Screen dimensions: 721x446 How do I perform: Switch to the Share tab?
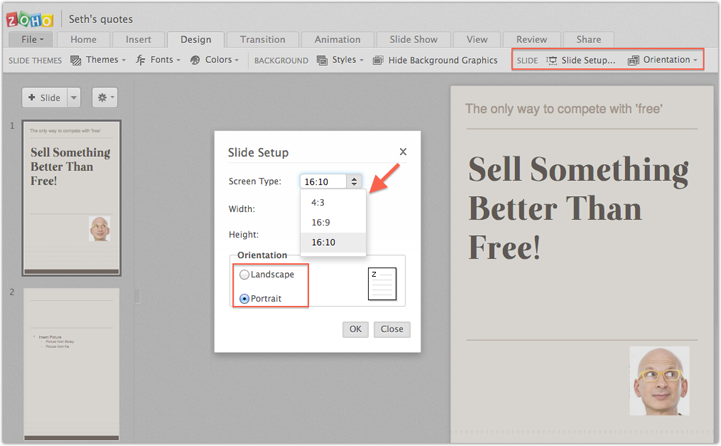tap(589, 40)
